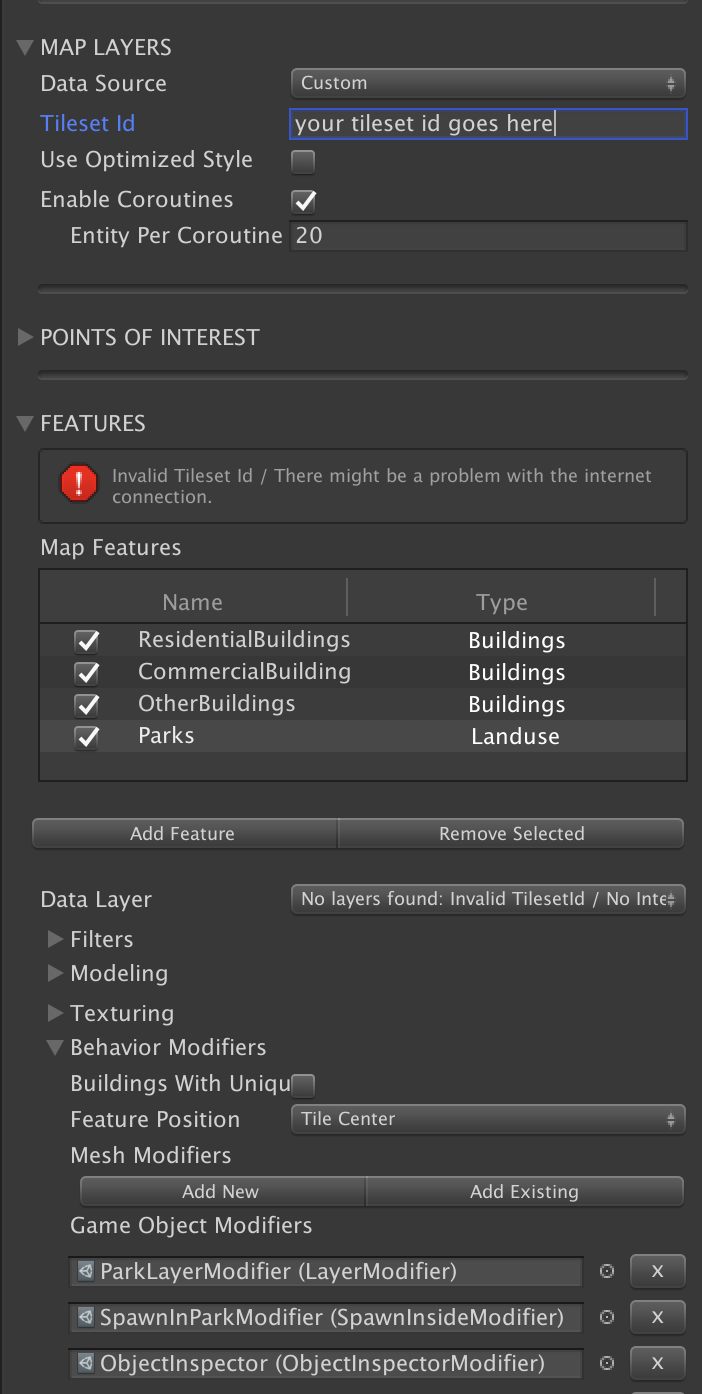Open the object picker for ObjectInspector
The width and height of the screenshot is (702, 1394).
coord(606,1363)
